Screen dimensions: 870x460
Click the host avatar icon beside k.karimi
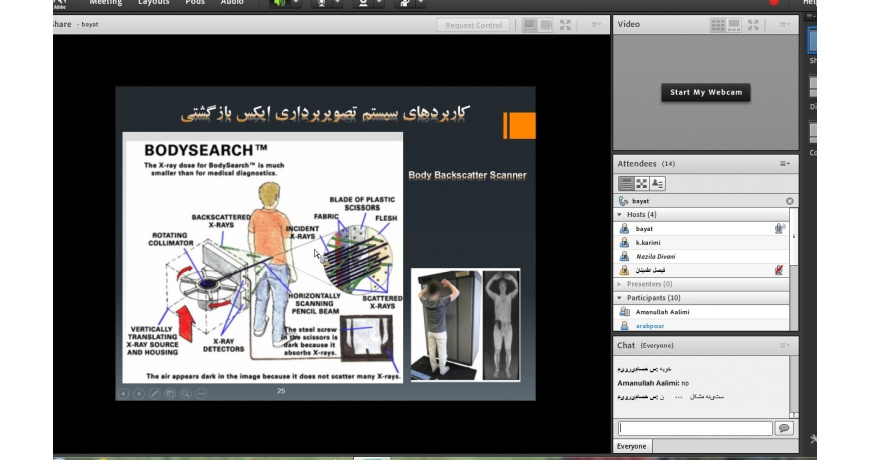tap(624, 242)
